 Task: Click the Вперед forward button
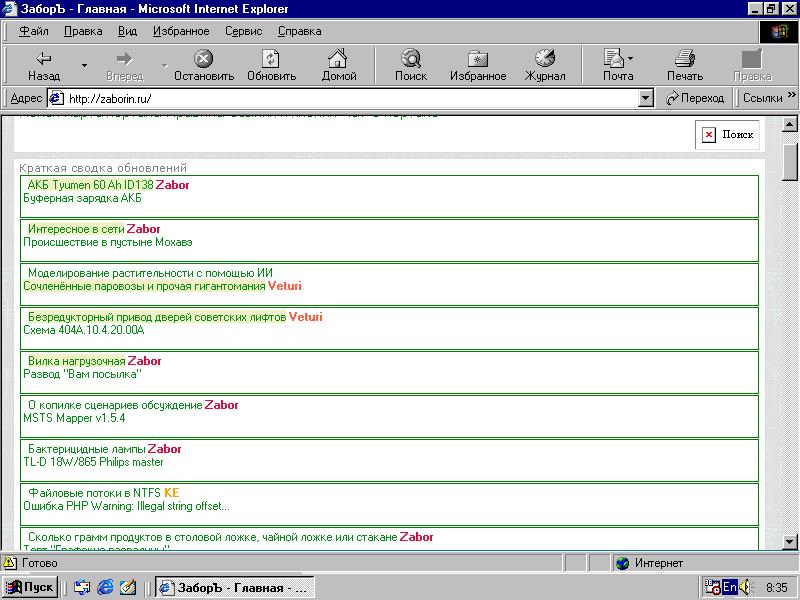(124, 66)
